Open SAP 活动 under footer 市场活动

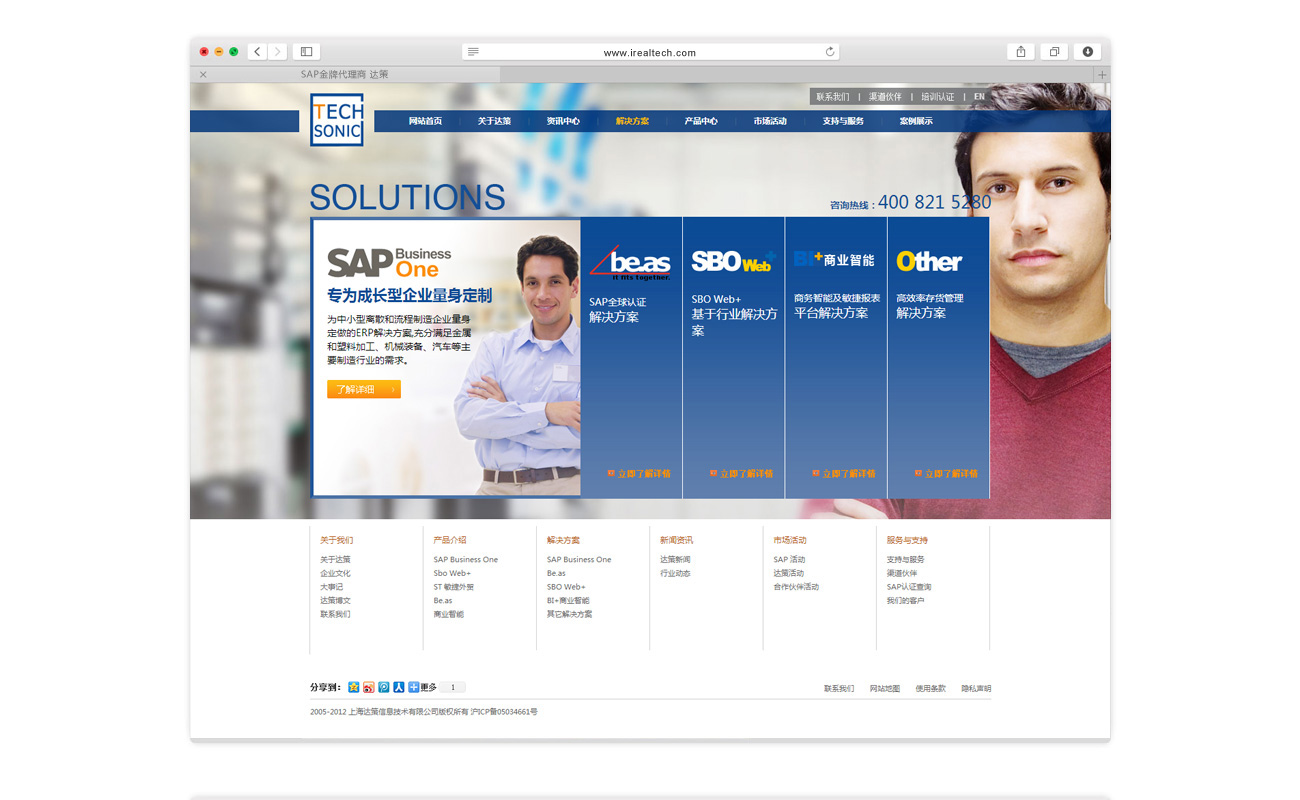point(789,559)
